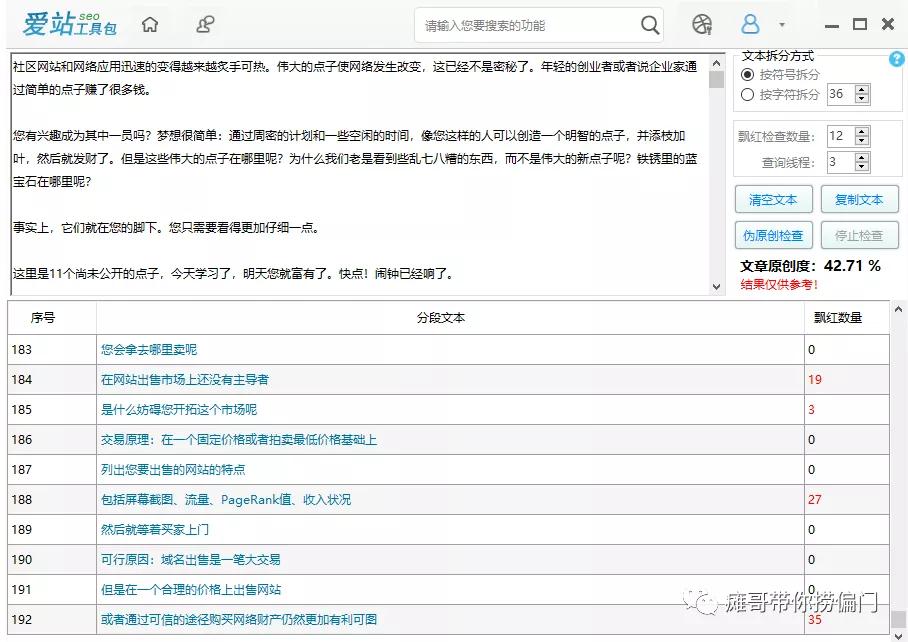The width and height of the screenshot is (908, 642).
Task: Click the blue help question mark icon
Action: click(x=897, y=59)
